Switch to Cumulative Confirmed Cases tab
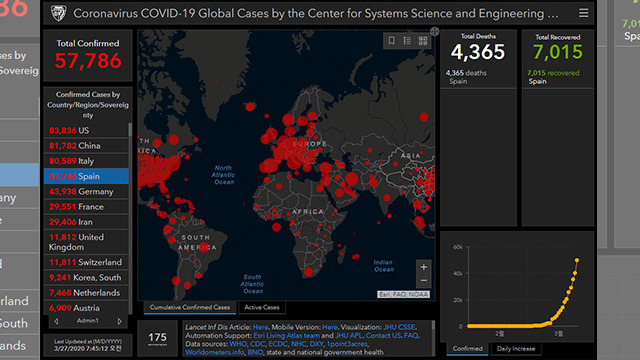 click(x=190, y=307)
